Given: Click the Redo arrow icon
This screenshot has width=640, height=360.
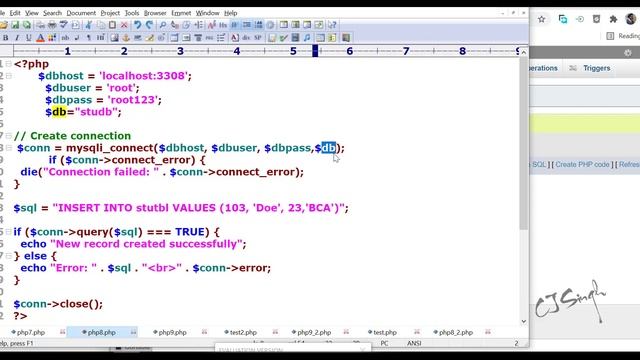Looking at the screenshot, I should point(149,25).
